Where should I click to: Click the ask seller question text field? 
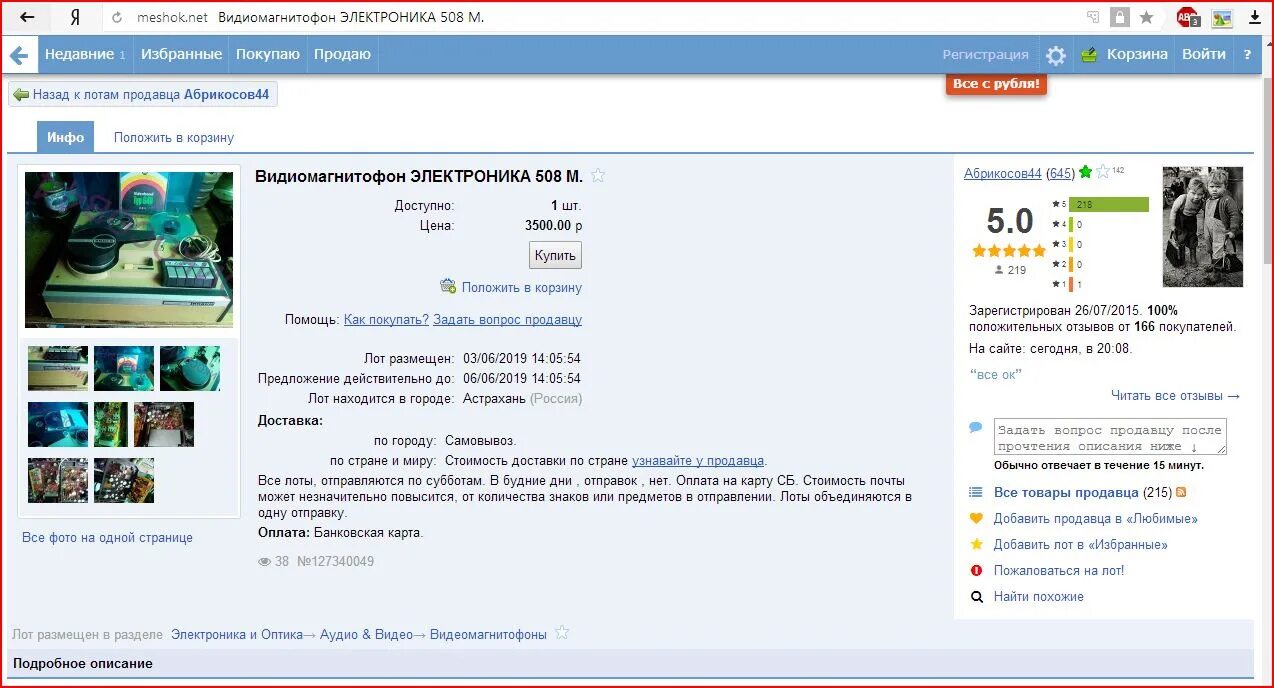(x=1110, y=437)
